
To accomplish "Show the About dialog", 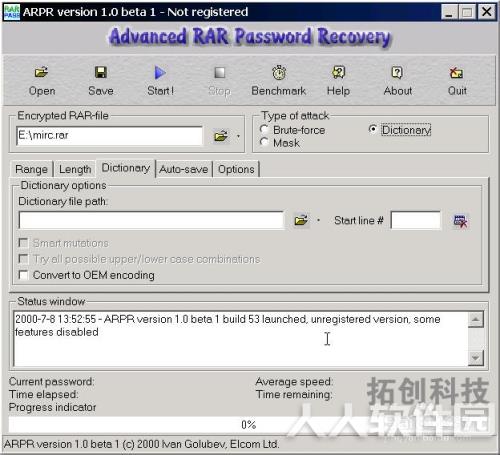I will [x=397, y=72].
